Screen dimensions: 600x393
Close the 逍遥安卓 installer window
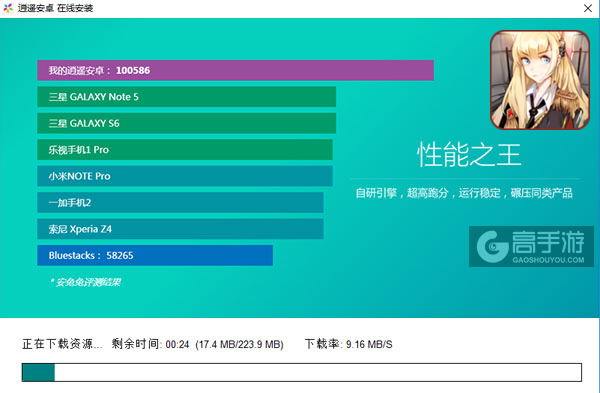588,8
